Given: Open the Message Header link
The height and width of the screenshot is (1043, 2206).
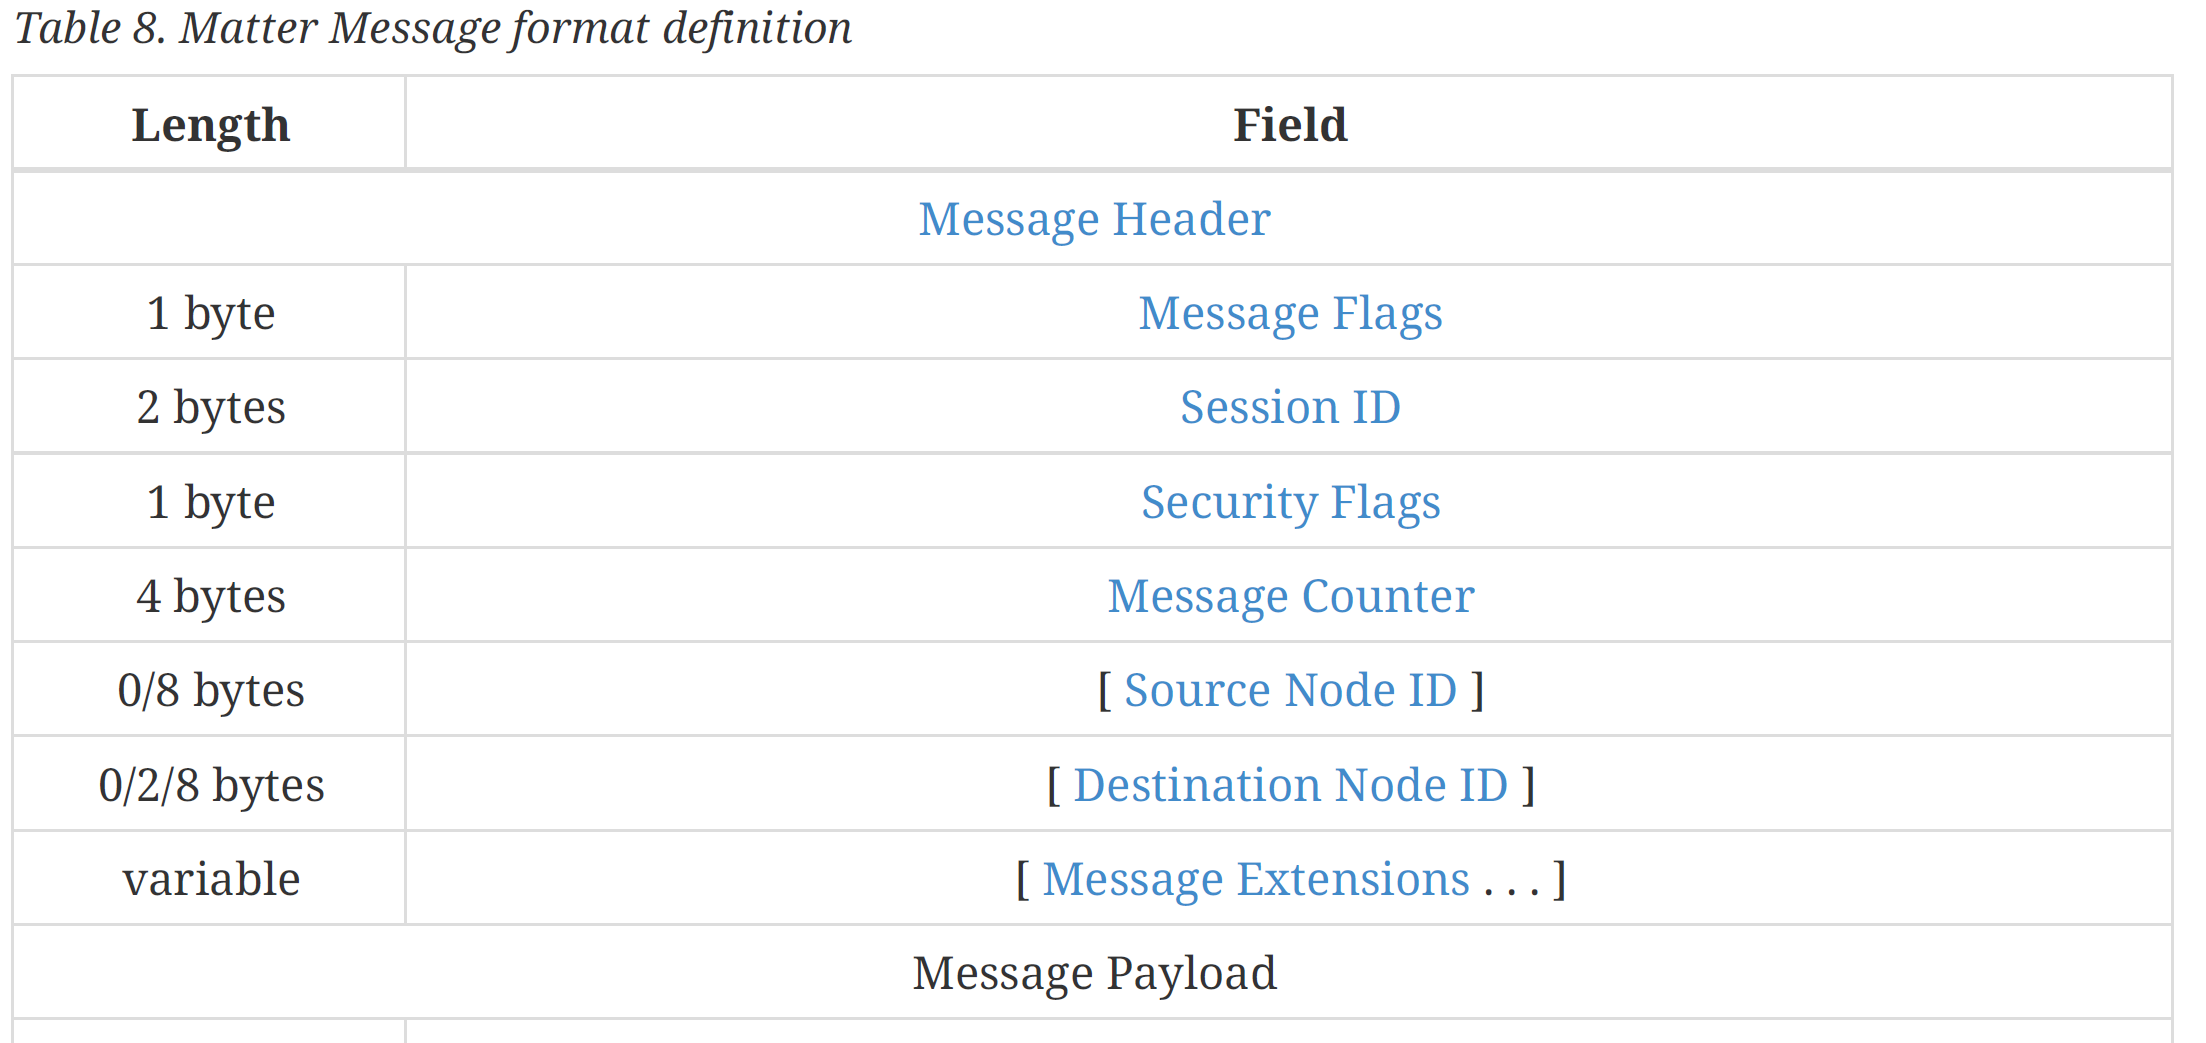Looking at the screenshot, I should click(x=1094, y=219).
